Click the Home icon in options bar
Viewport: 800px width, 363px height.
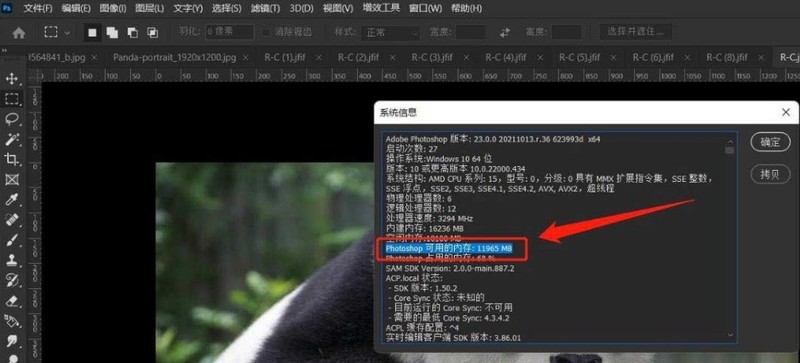(x=19, y=33)
